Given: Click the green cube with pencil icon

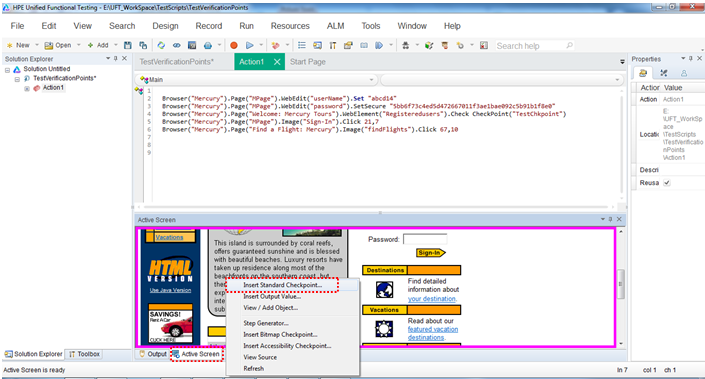Looking at the screenshot, I should pos(429,45).
